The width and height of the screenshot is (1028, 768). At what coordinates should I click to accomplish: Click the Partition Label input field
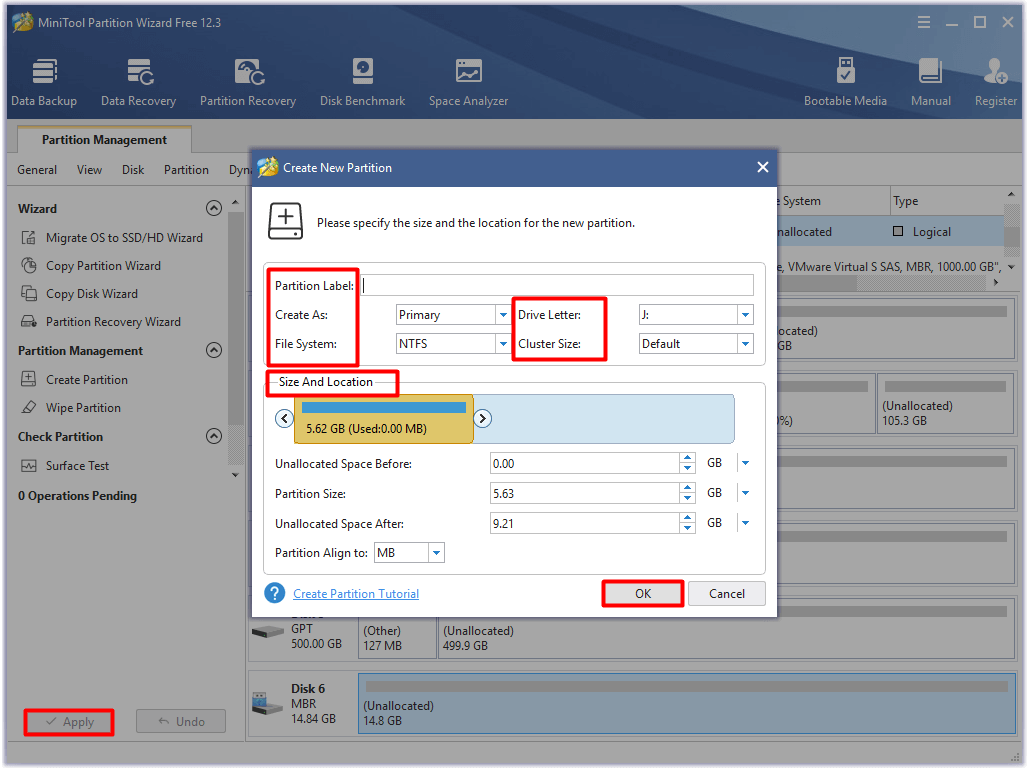click(557, 285)
